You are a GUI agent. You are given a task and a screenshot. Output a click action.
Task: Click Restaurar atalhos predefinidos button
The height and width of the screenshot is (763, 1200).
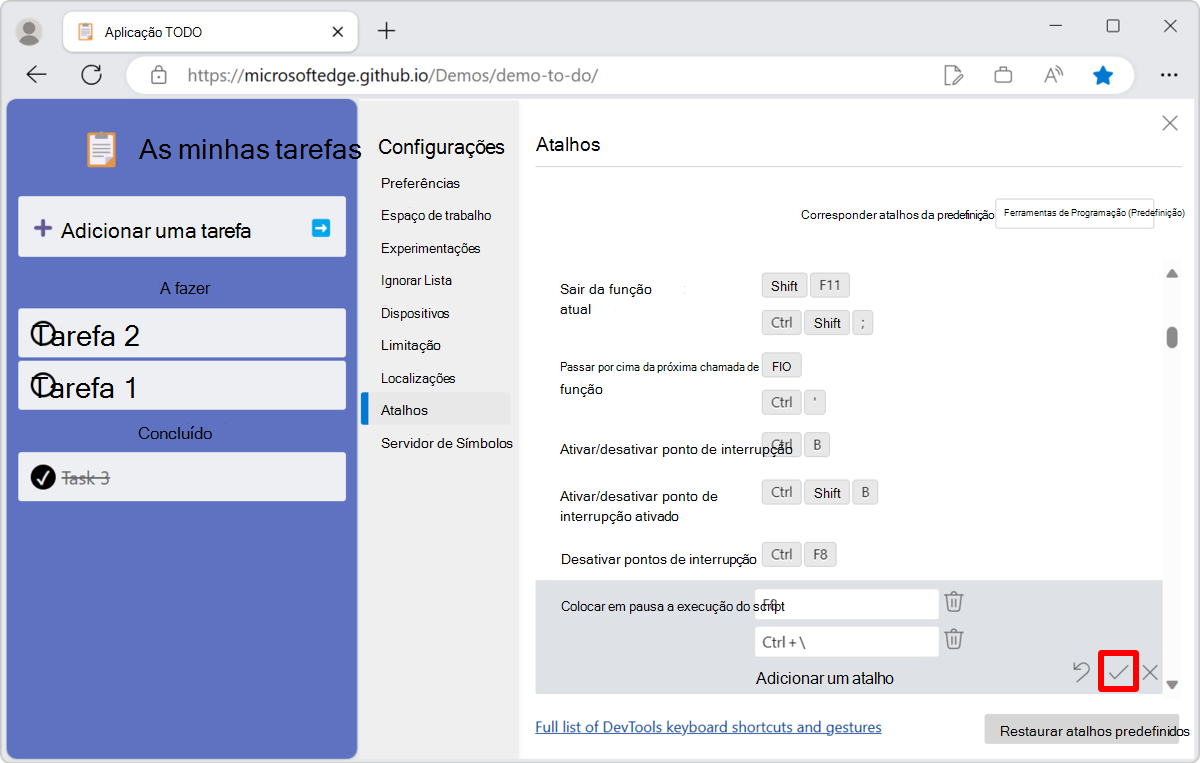click(x=1080, y=730)
